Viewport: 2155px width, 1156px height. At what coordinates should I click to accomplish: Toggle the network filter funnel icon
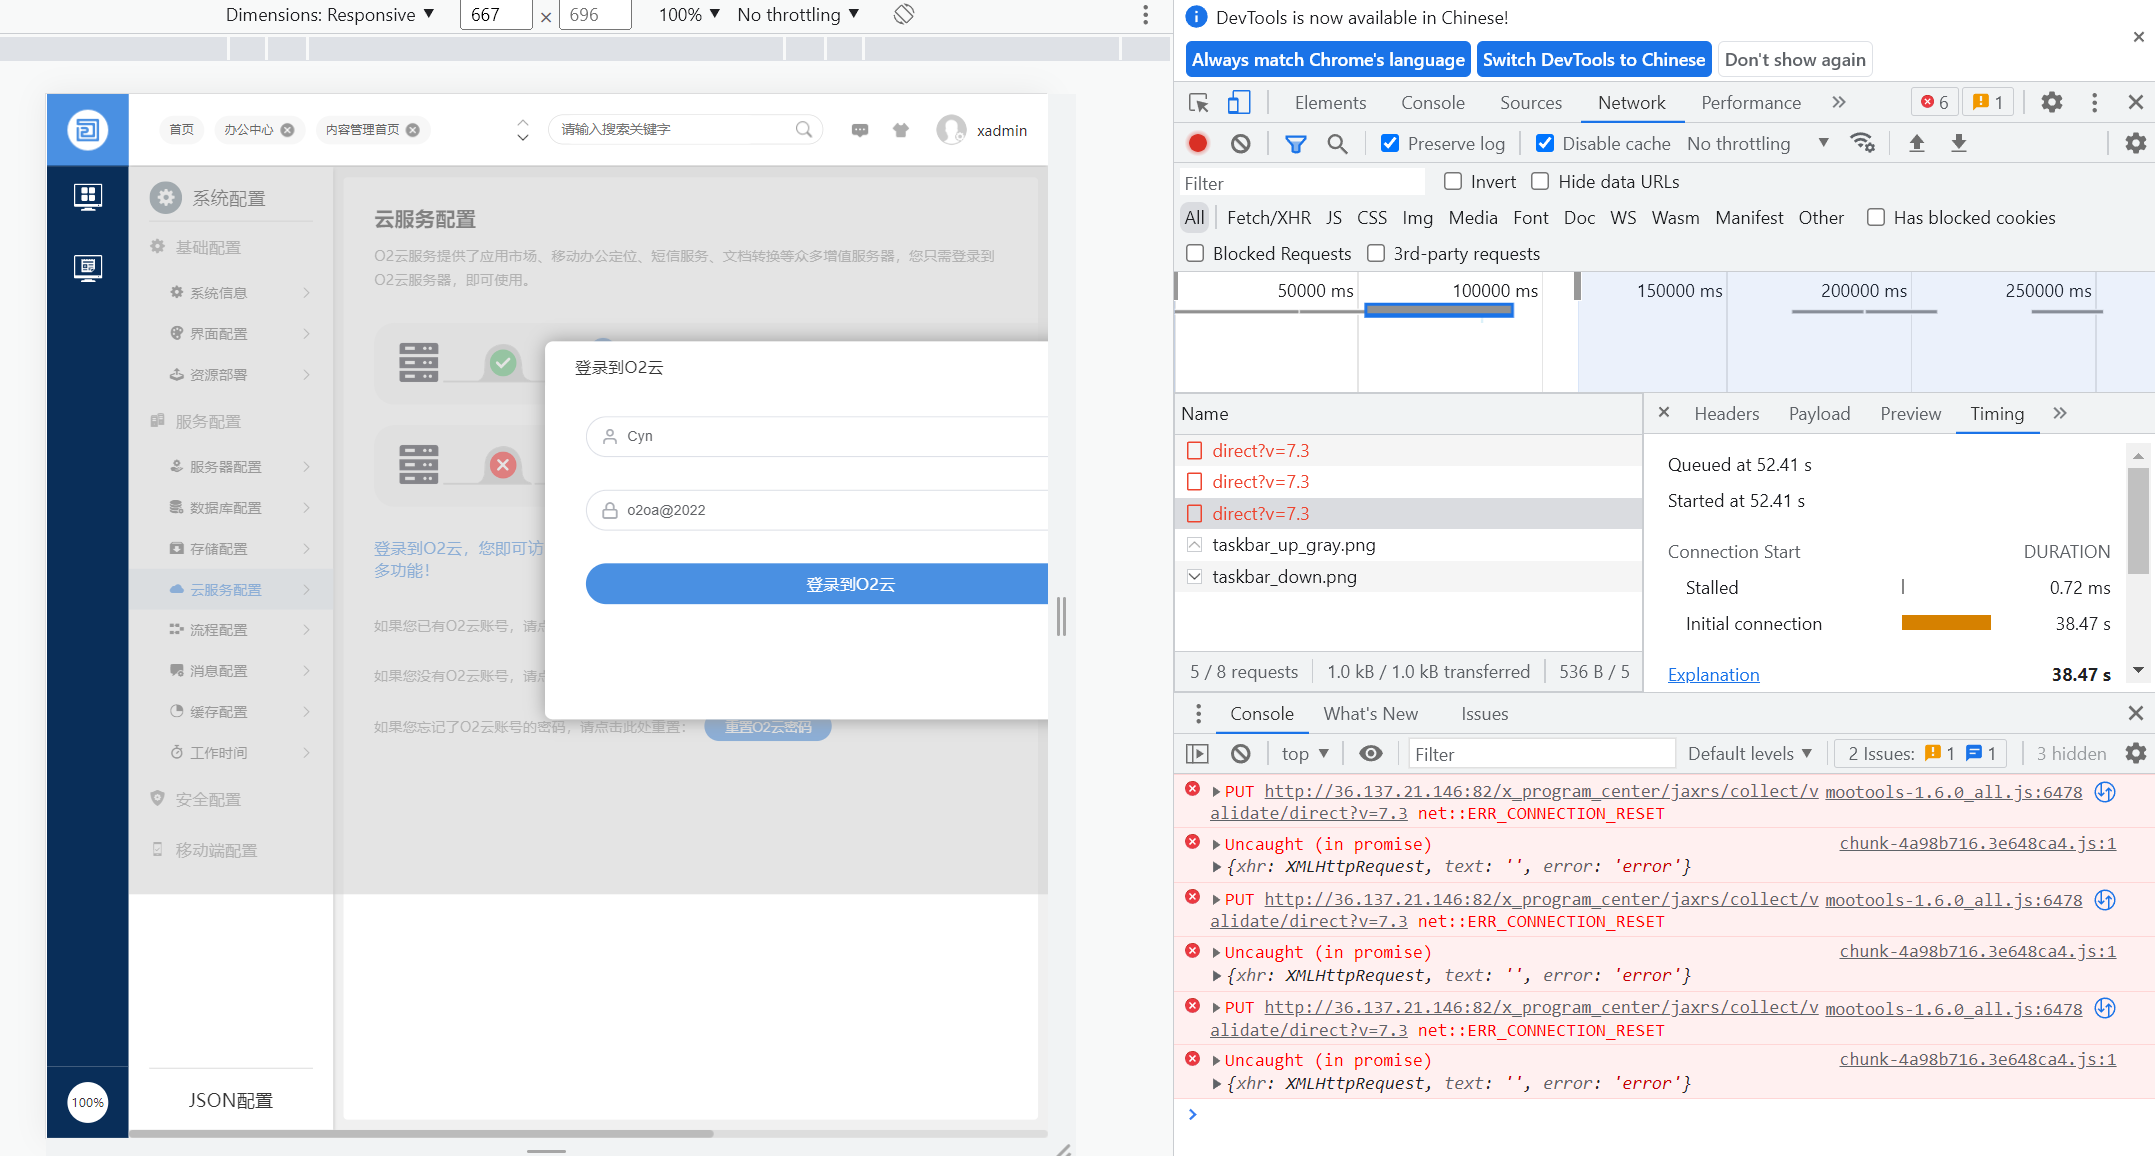(x=1295, y=143)
